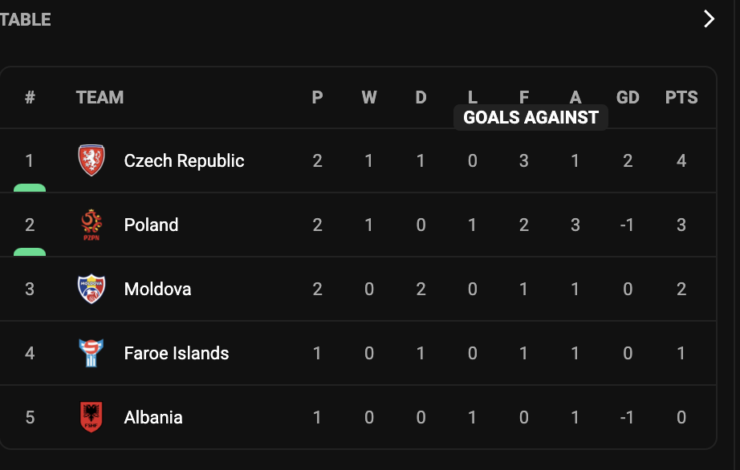The height and width of the screenshot is (470, 740).
Task: Click the PTS column header
Action: pyautogui.click(x=681, y=97)
